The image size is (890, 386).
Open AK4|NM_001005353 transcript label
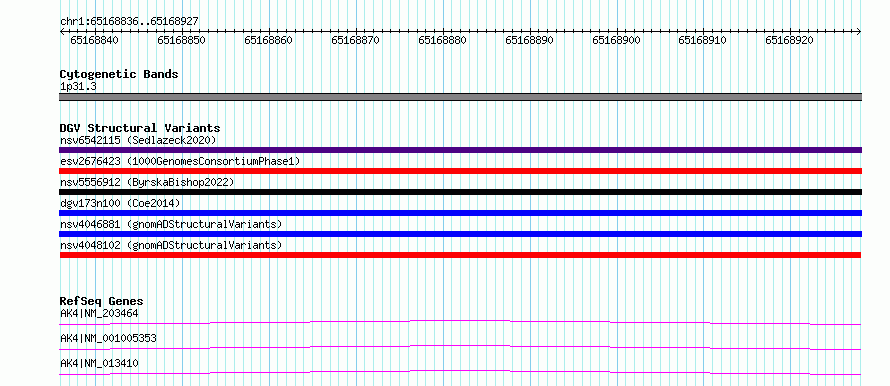click(x=108, y=338)
